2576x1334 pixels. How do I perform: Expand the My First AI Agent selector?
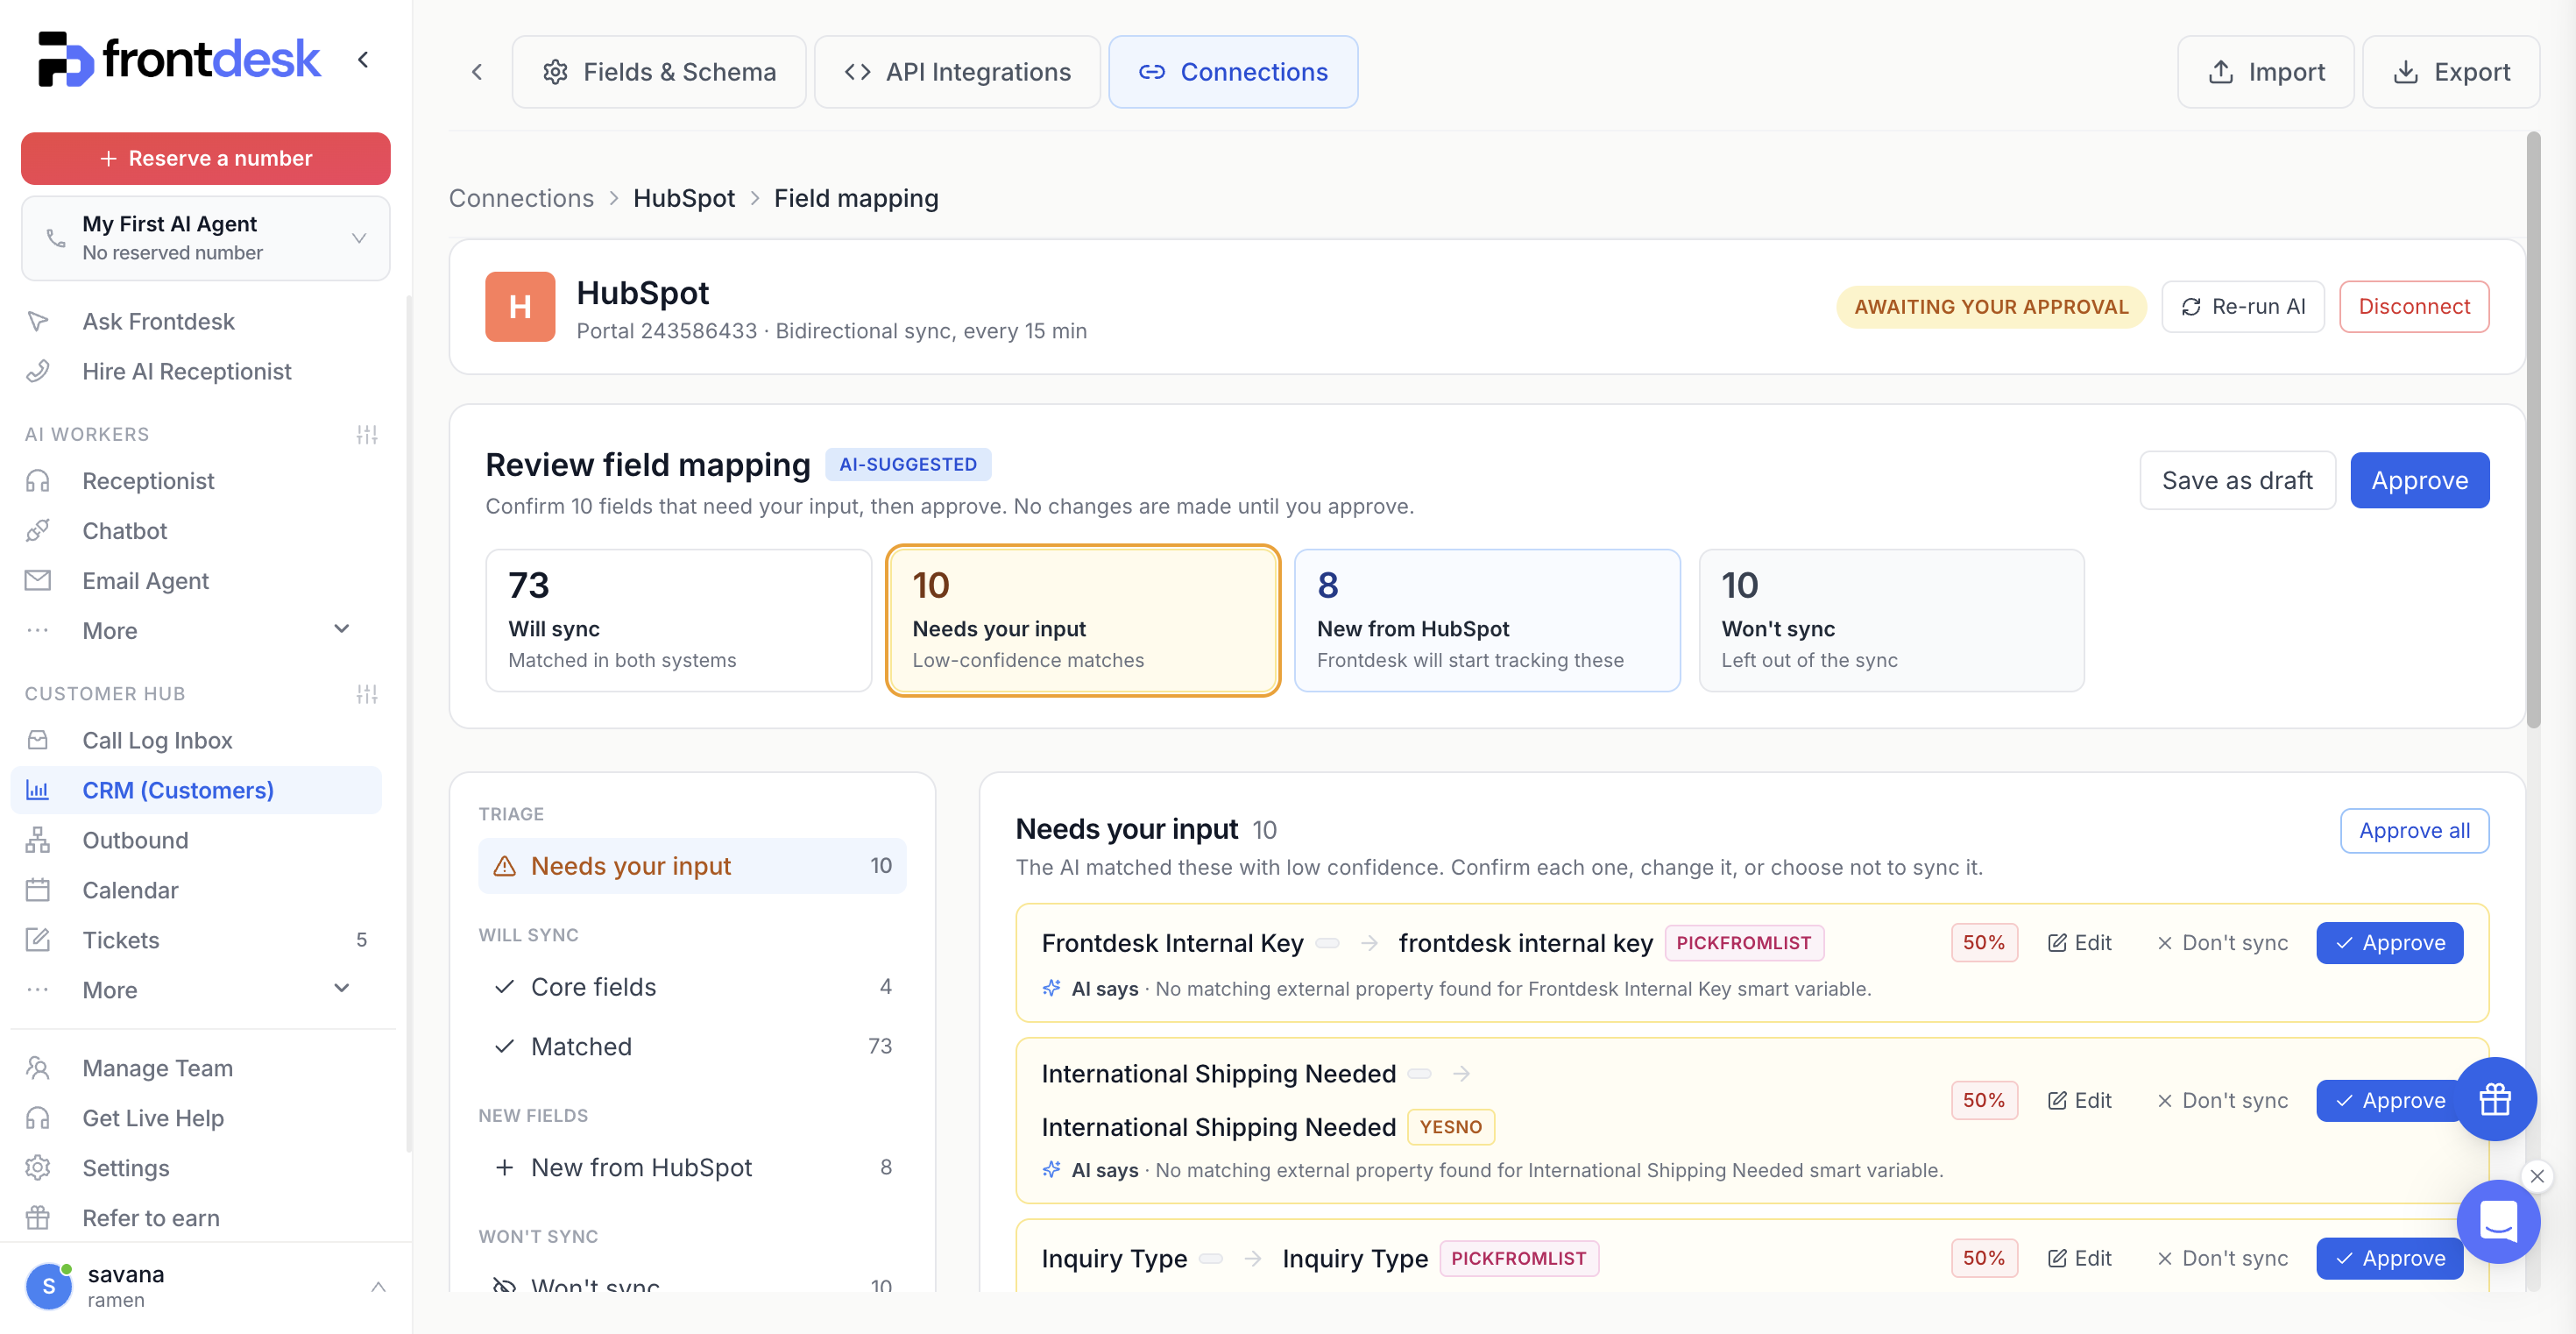pos(206,238)
